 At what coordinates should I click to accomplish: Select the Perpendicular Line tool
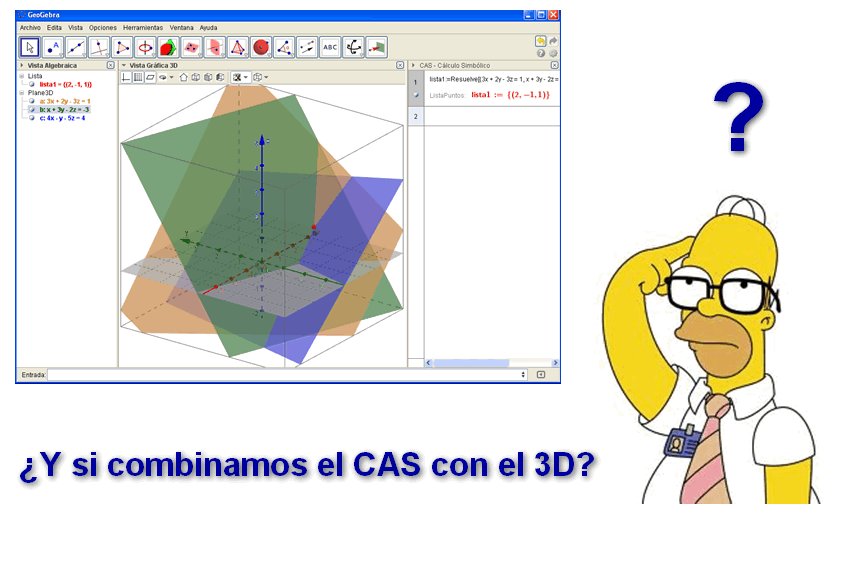99,48
